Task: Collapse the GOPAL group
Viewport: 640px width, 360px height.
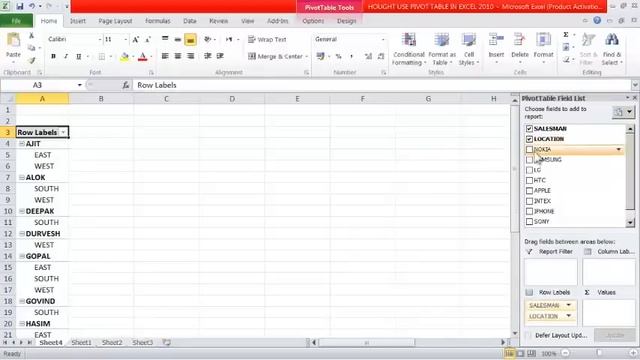Action: click(22, 256)
